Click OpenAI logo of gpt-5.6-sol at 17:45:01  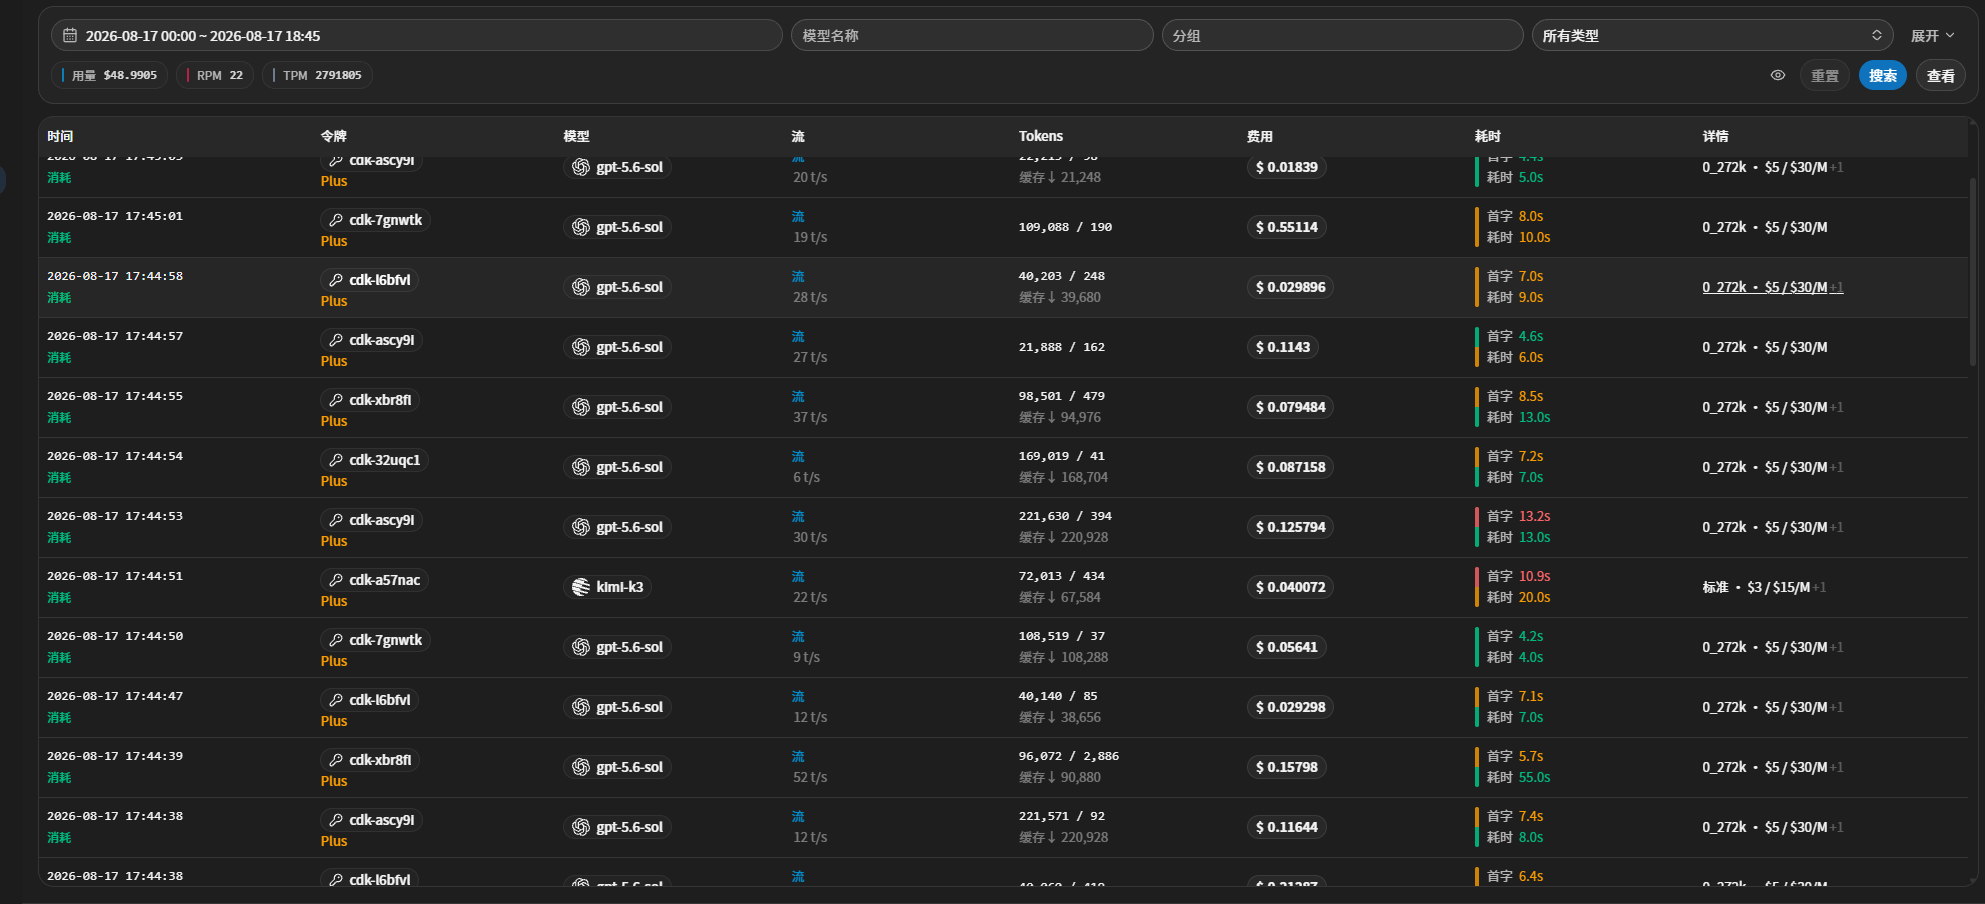tap(581, 227)
